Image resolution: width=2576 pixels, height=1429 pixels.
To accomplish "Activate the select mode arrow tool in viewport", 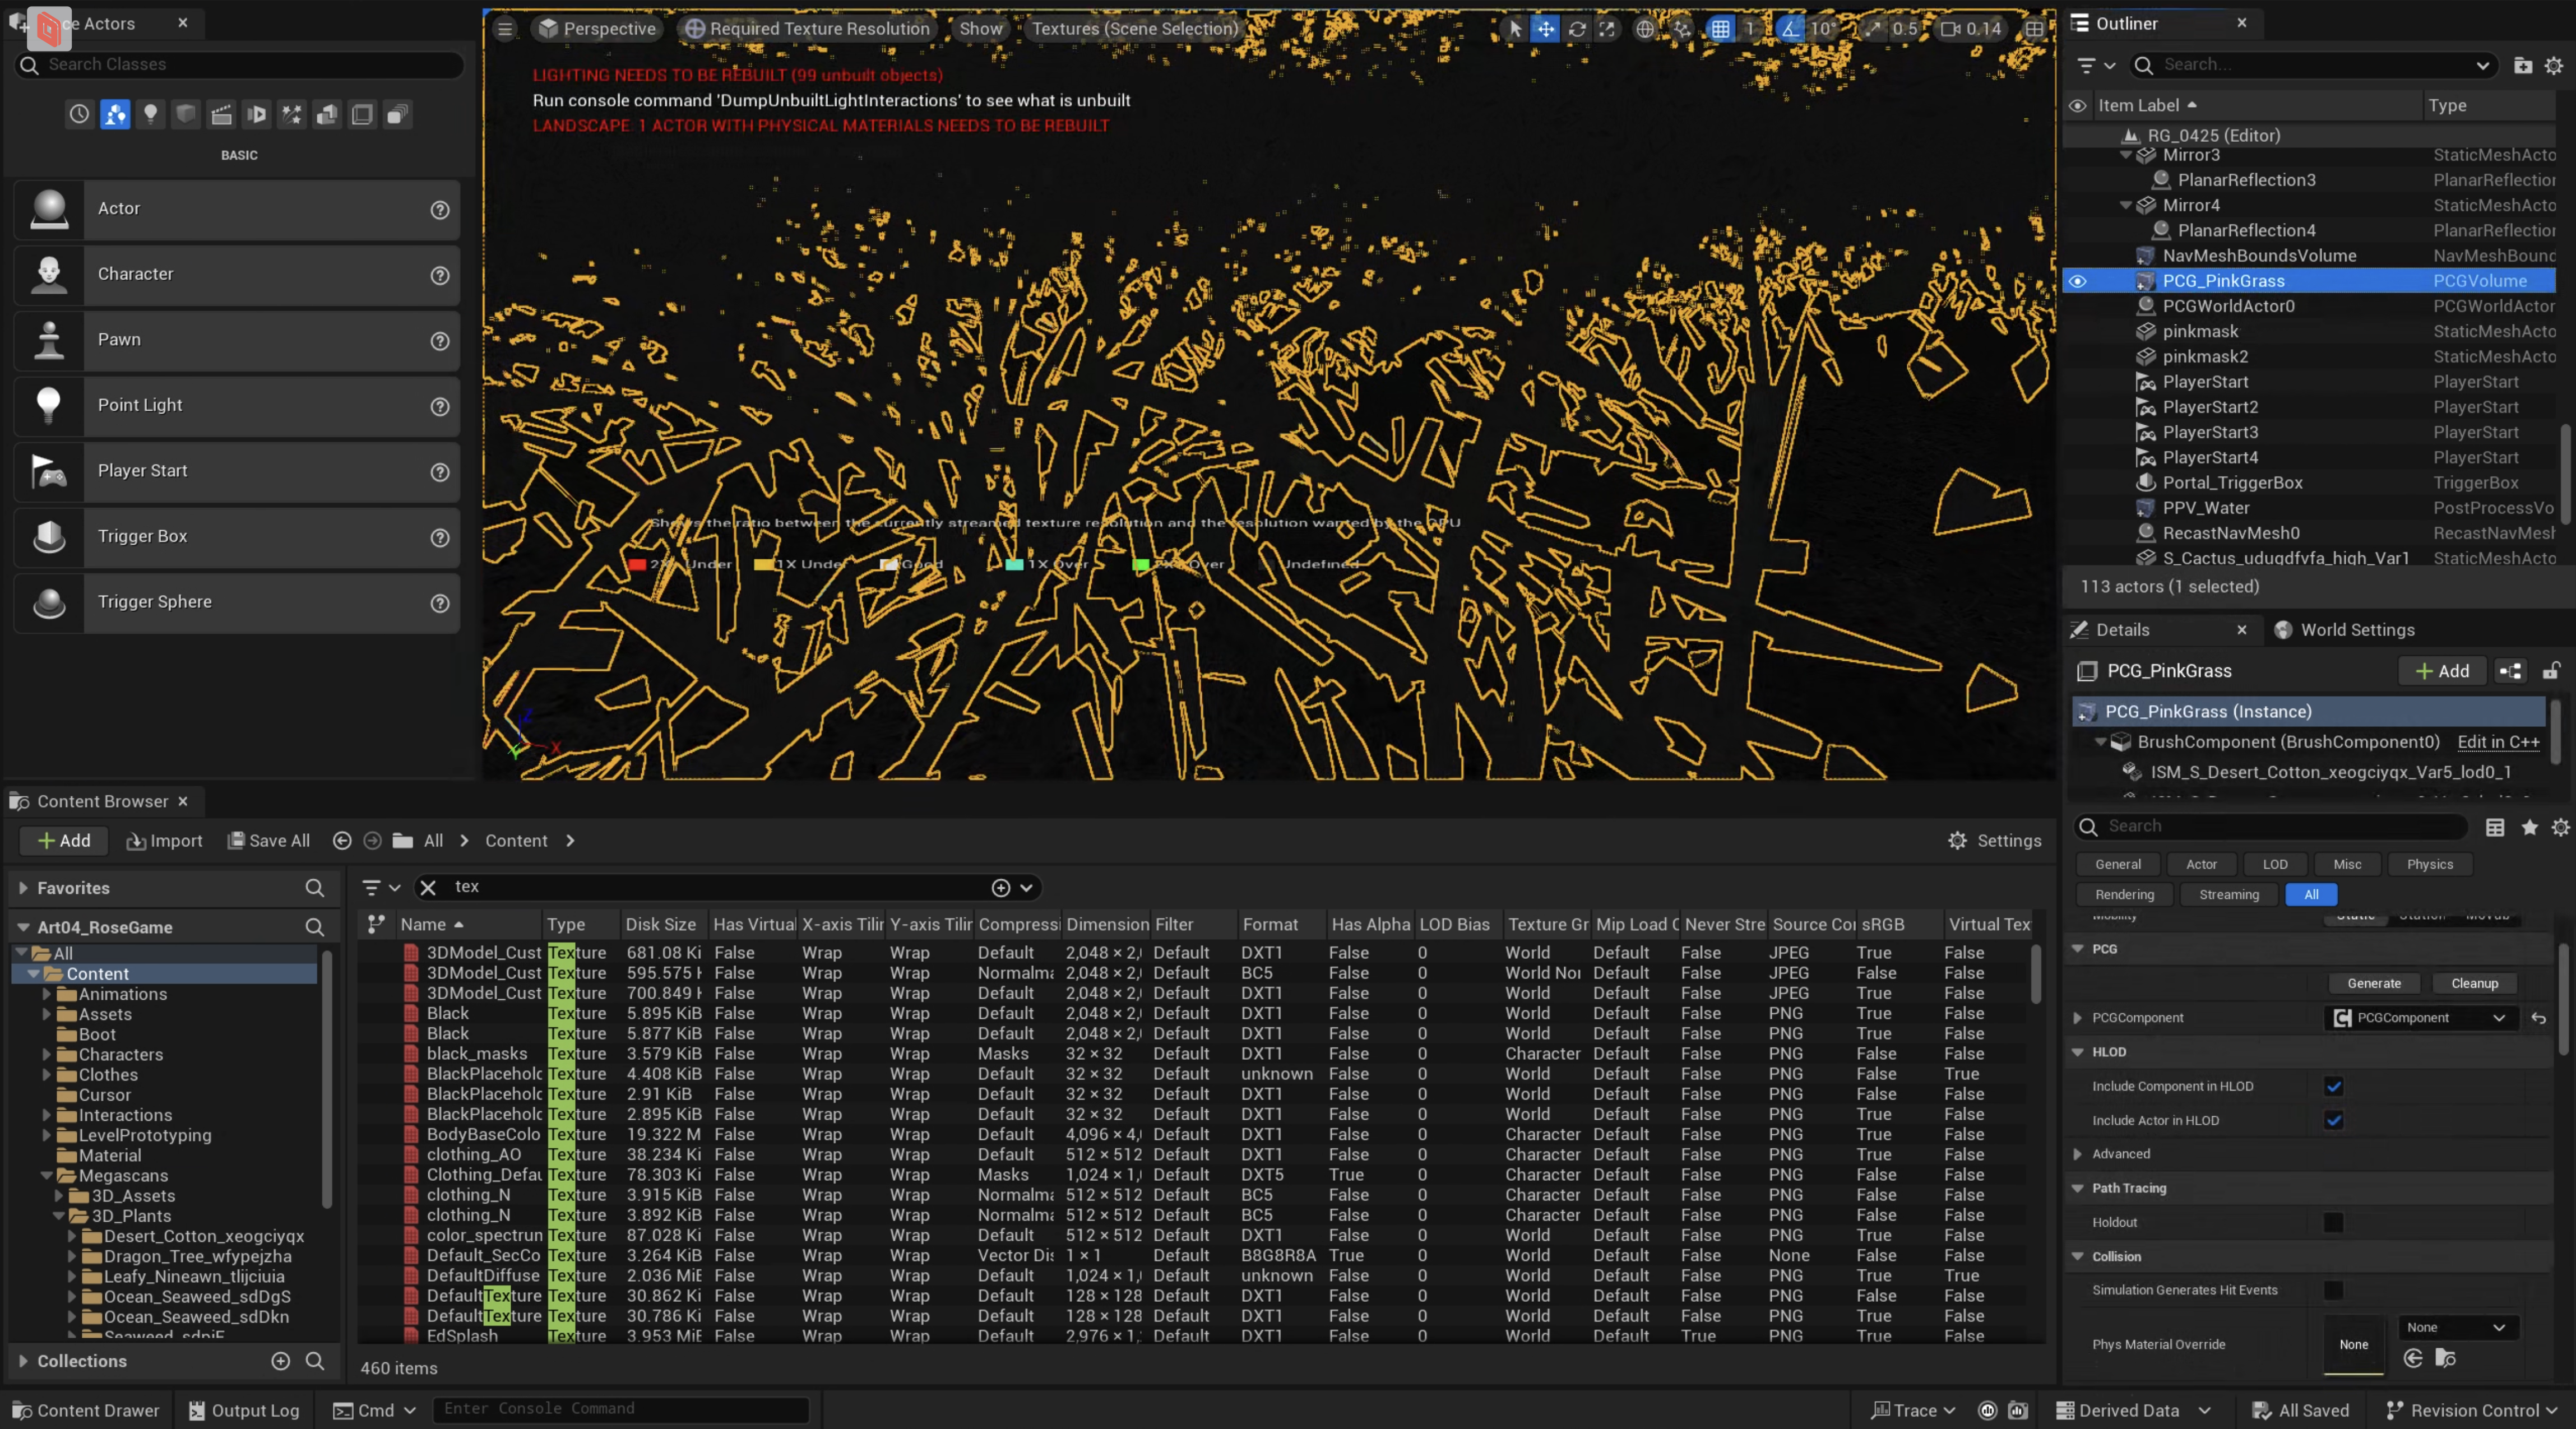I will [1515, 29].
